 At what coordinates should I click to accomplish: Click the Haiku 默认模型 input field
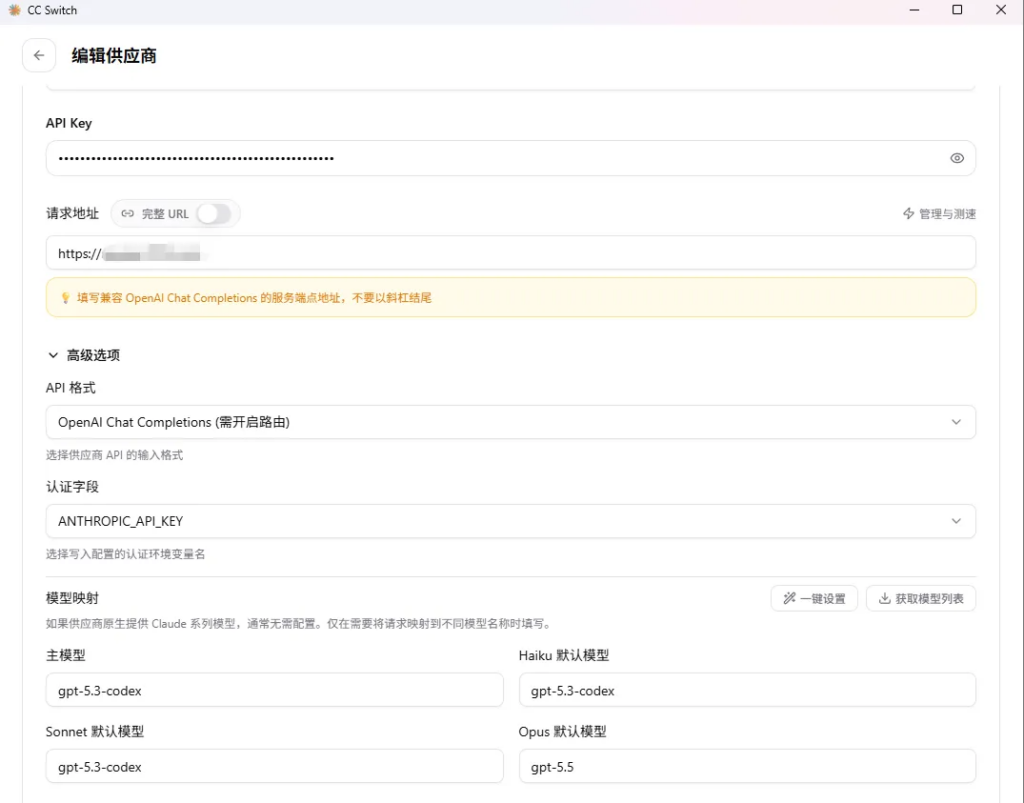pyautogui.click(x=746, y=691)
